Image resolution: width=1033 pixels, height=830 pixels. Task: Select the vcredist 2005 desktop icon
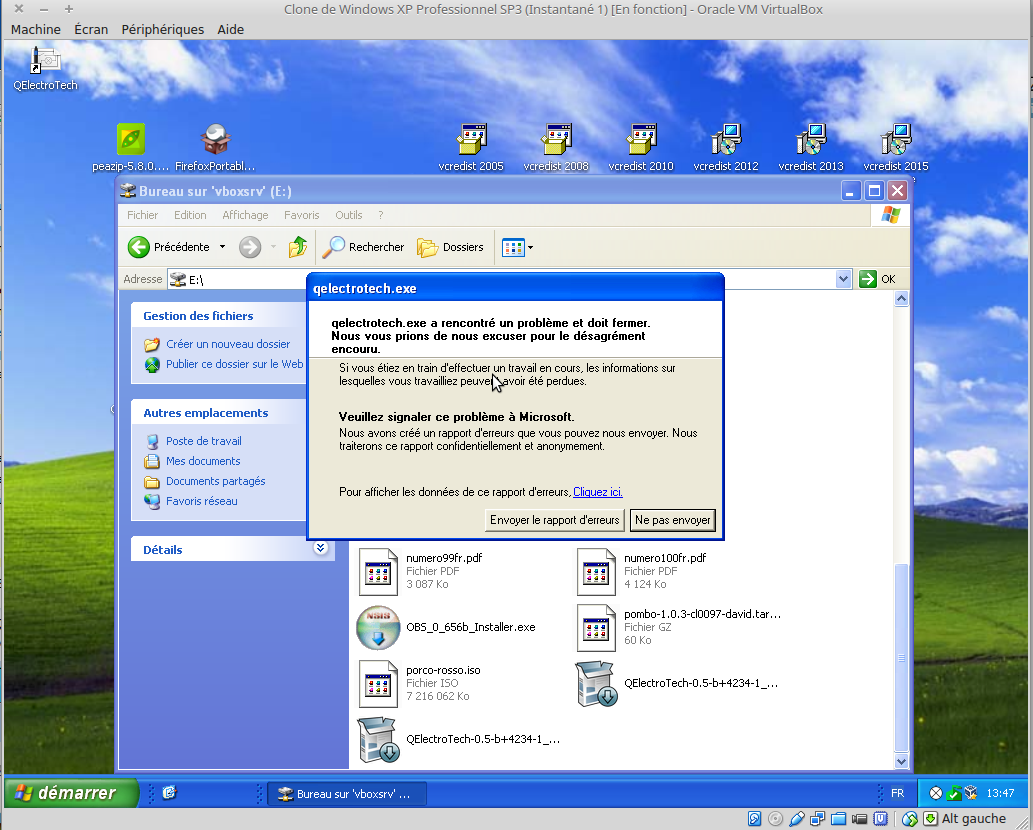pos(471,140)
